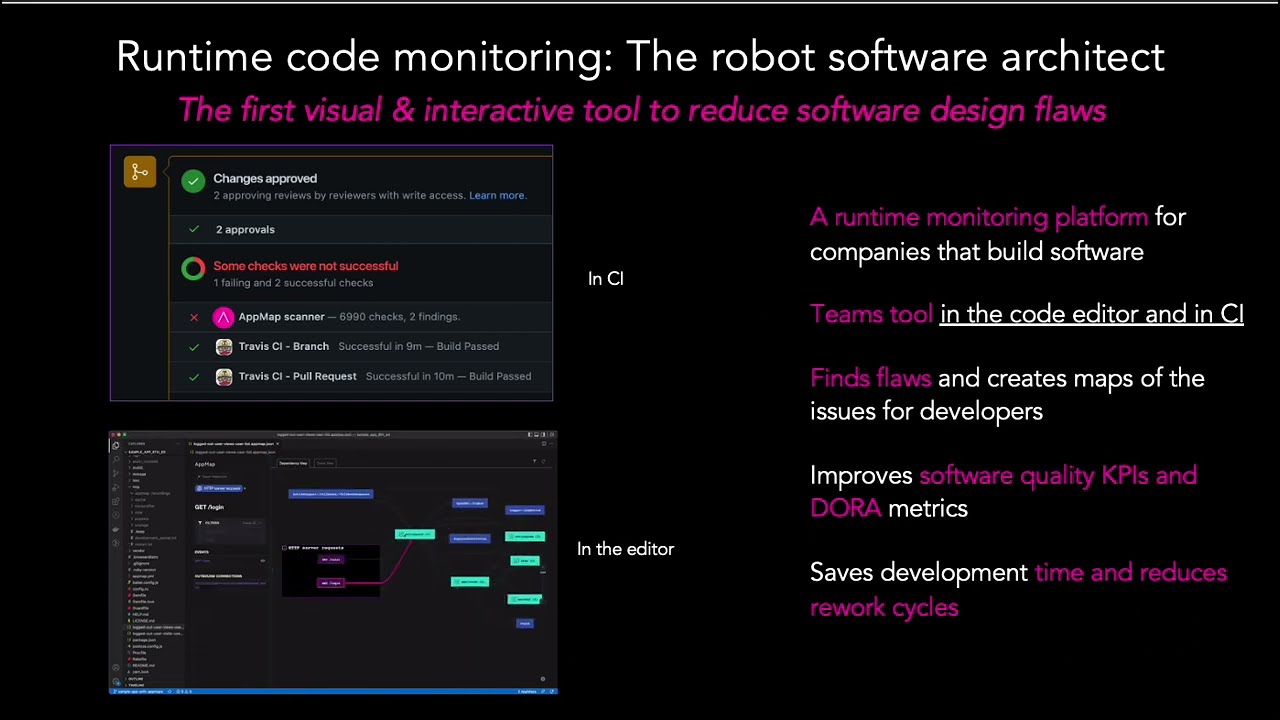Open Procfile in the editor file tree
This screenshot has height=720, width=1280.
point(139,653)
